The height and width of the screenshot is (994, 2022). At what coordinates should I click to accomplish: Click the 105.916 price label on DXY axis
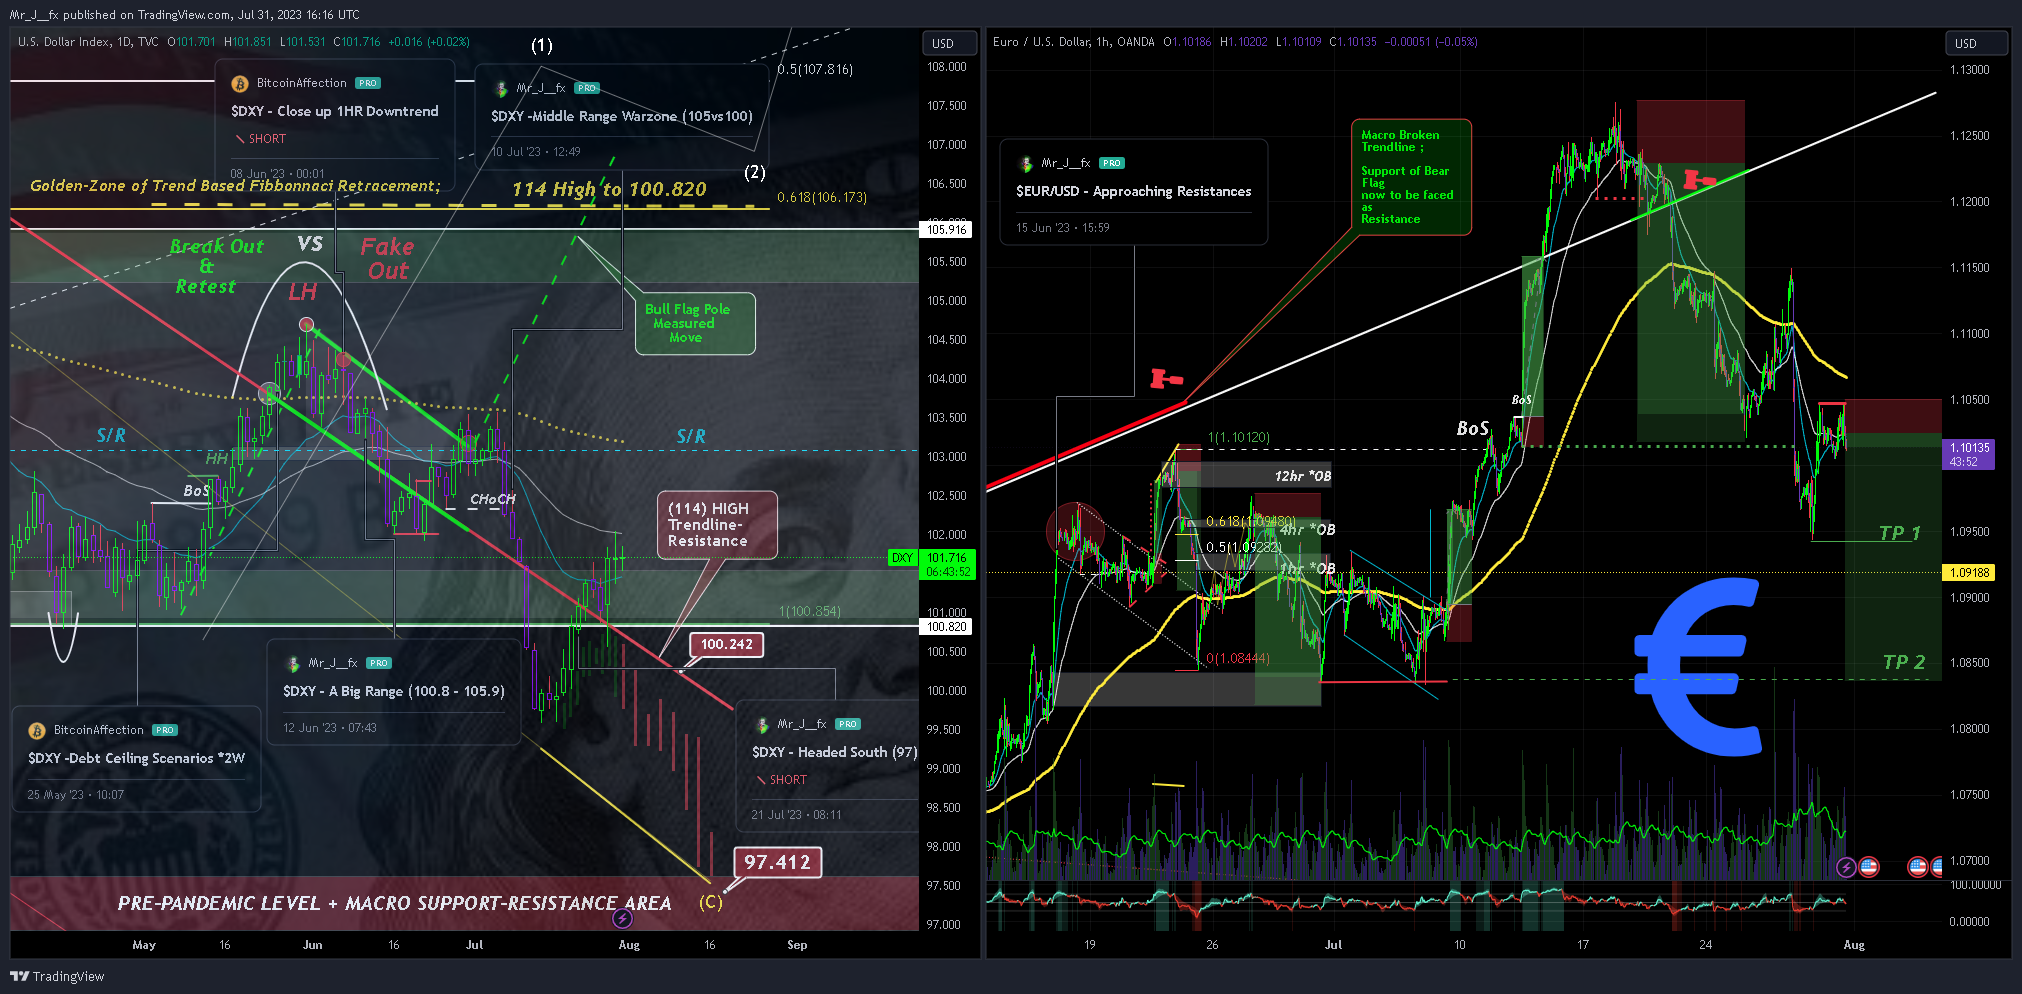pos(946,229)
